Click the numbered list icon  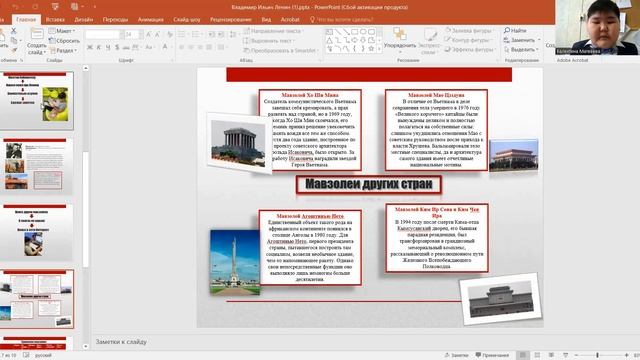pyautogui.click(x=196, y=35)
